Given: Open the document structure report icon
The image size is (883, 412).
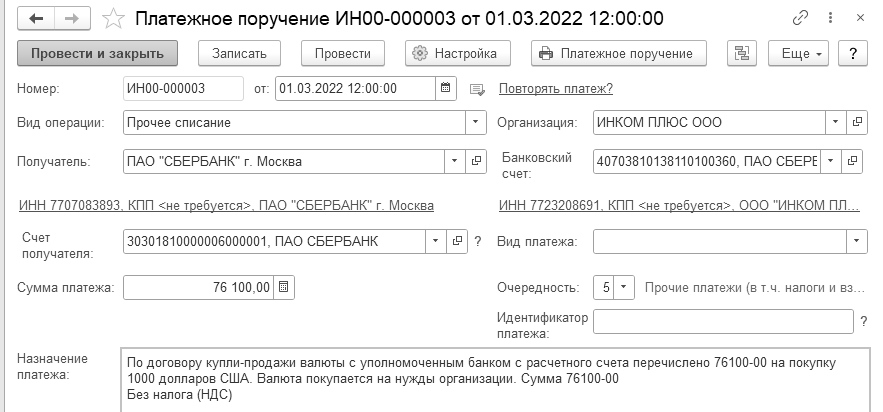Looking at the screenshot, I should tap(742, 53).
